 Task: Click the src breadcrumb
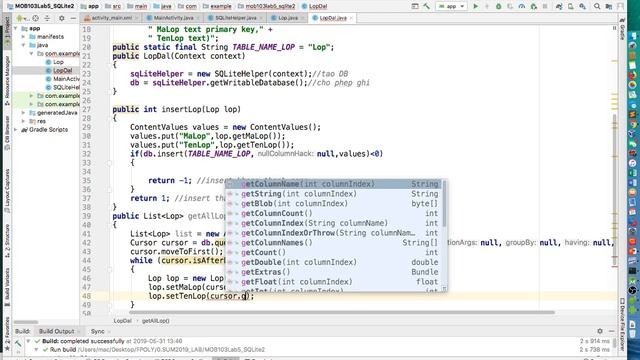113,6
